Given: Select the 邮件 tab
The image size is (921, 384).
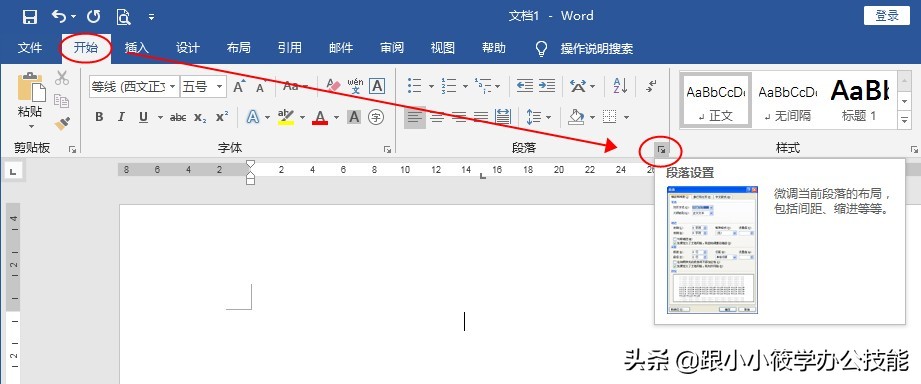Looking at the screenshot, I should pos(341,48).
